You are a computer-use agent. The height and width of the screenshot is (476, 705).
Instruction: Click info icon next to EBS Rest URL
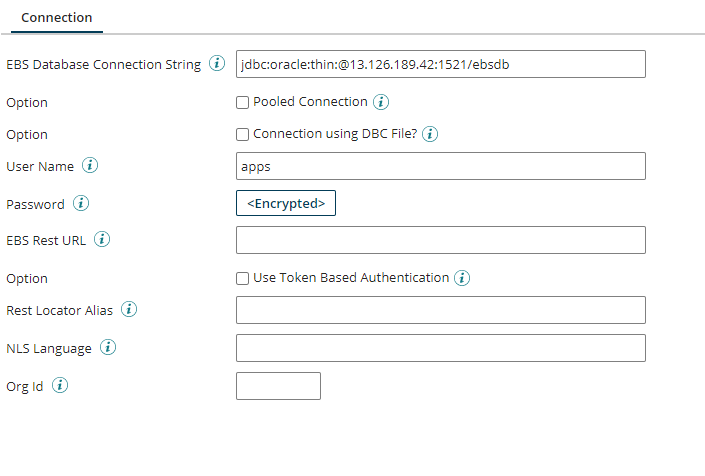click(102, 239)
